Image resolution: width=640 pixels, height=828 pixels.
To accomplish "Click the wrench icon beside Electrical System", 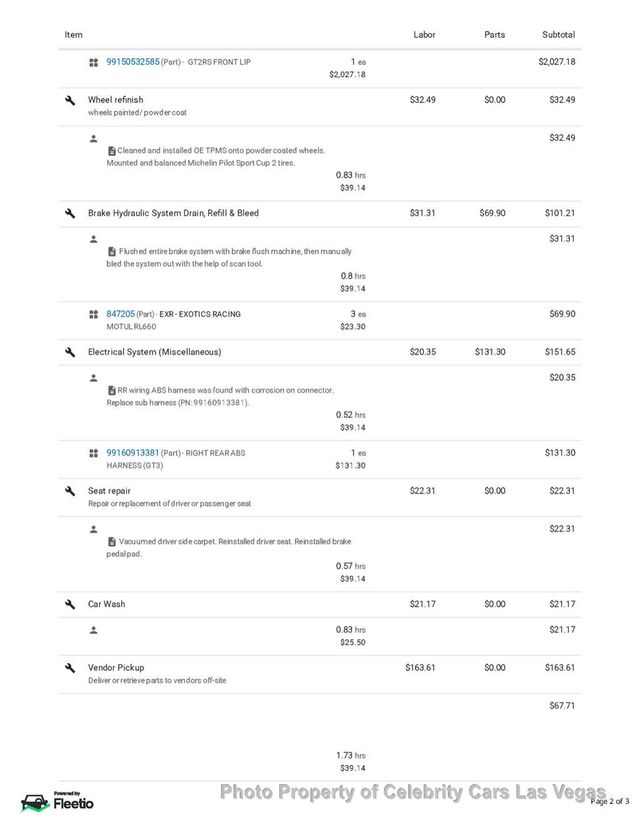I will (70, 352).
